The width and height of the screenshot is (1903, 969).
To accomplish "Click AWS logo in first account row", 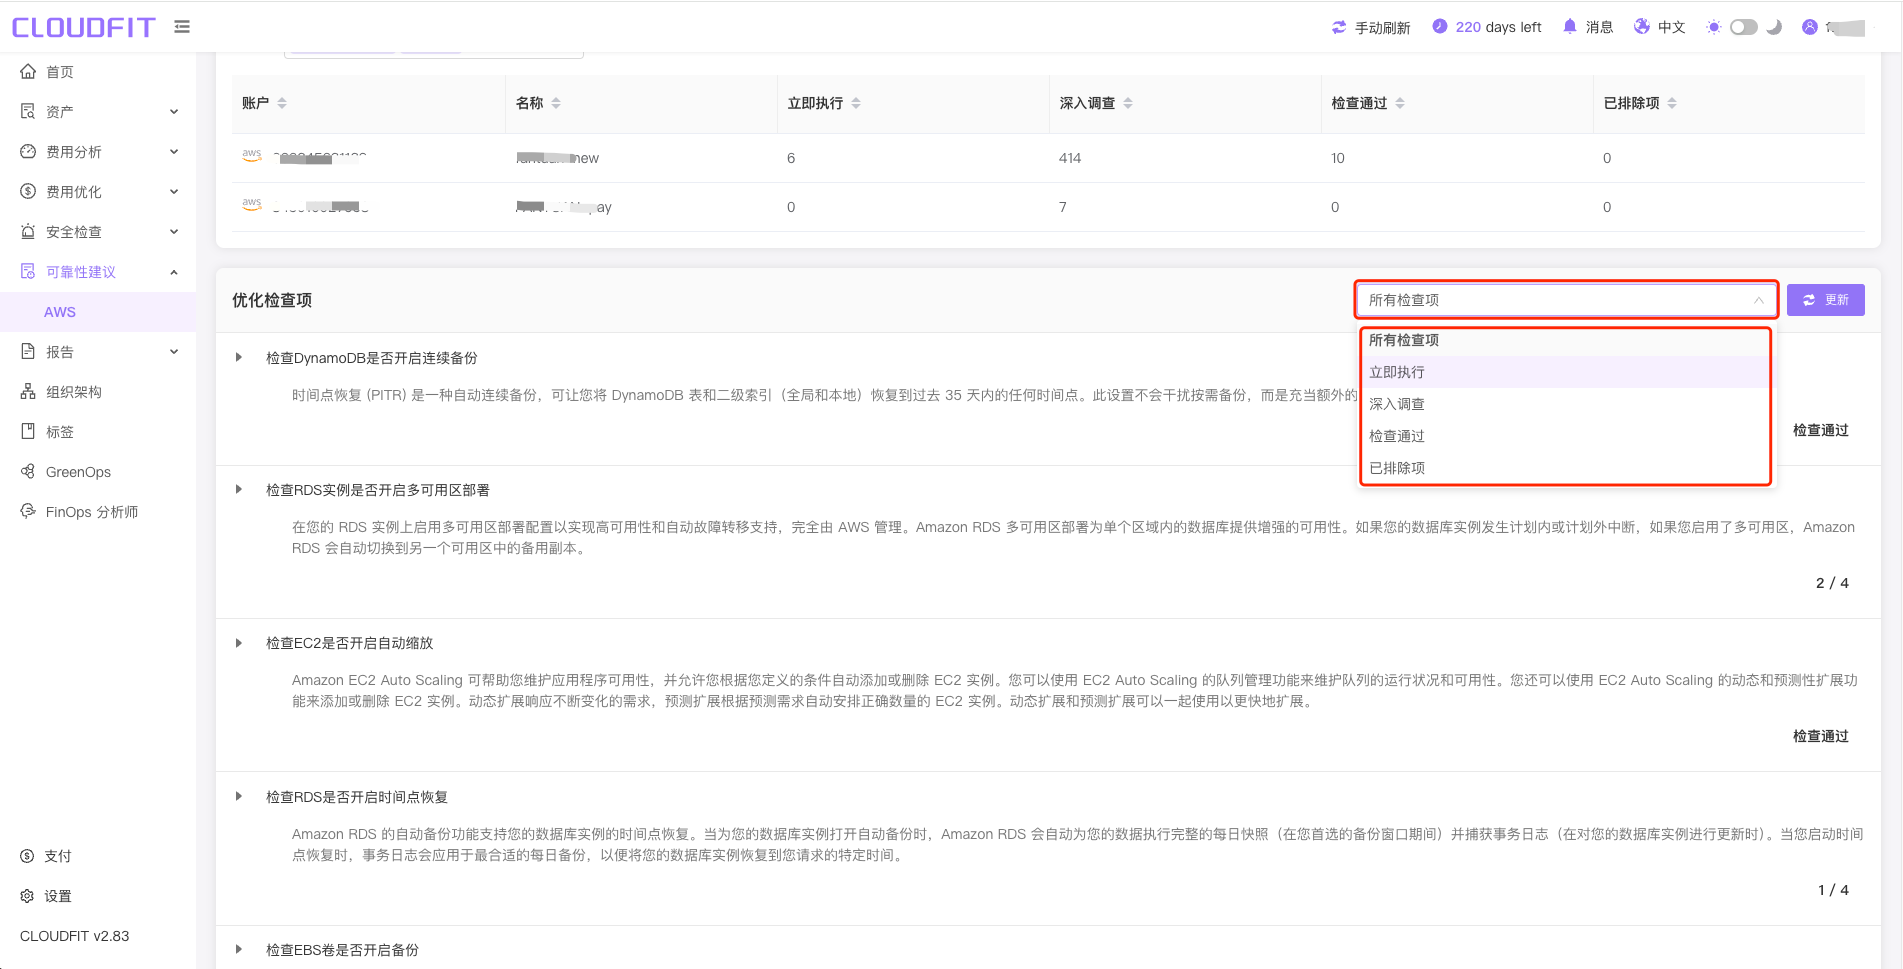I will (252, 156).
